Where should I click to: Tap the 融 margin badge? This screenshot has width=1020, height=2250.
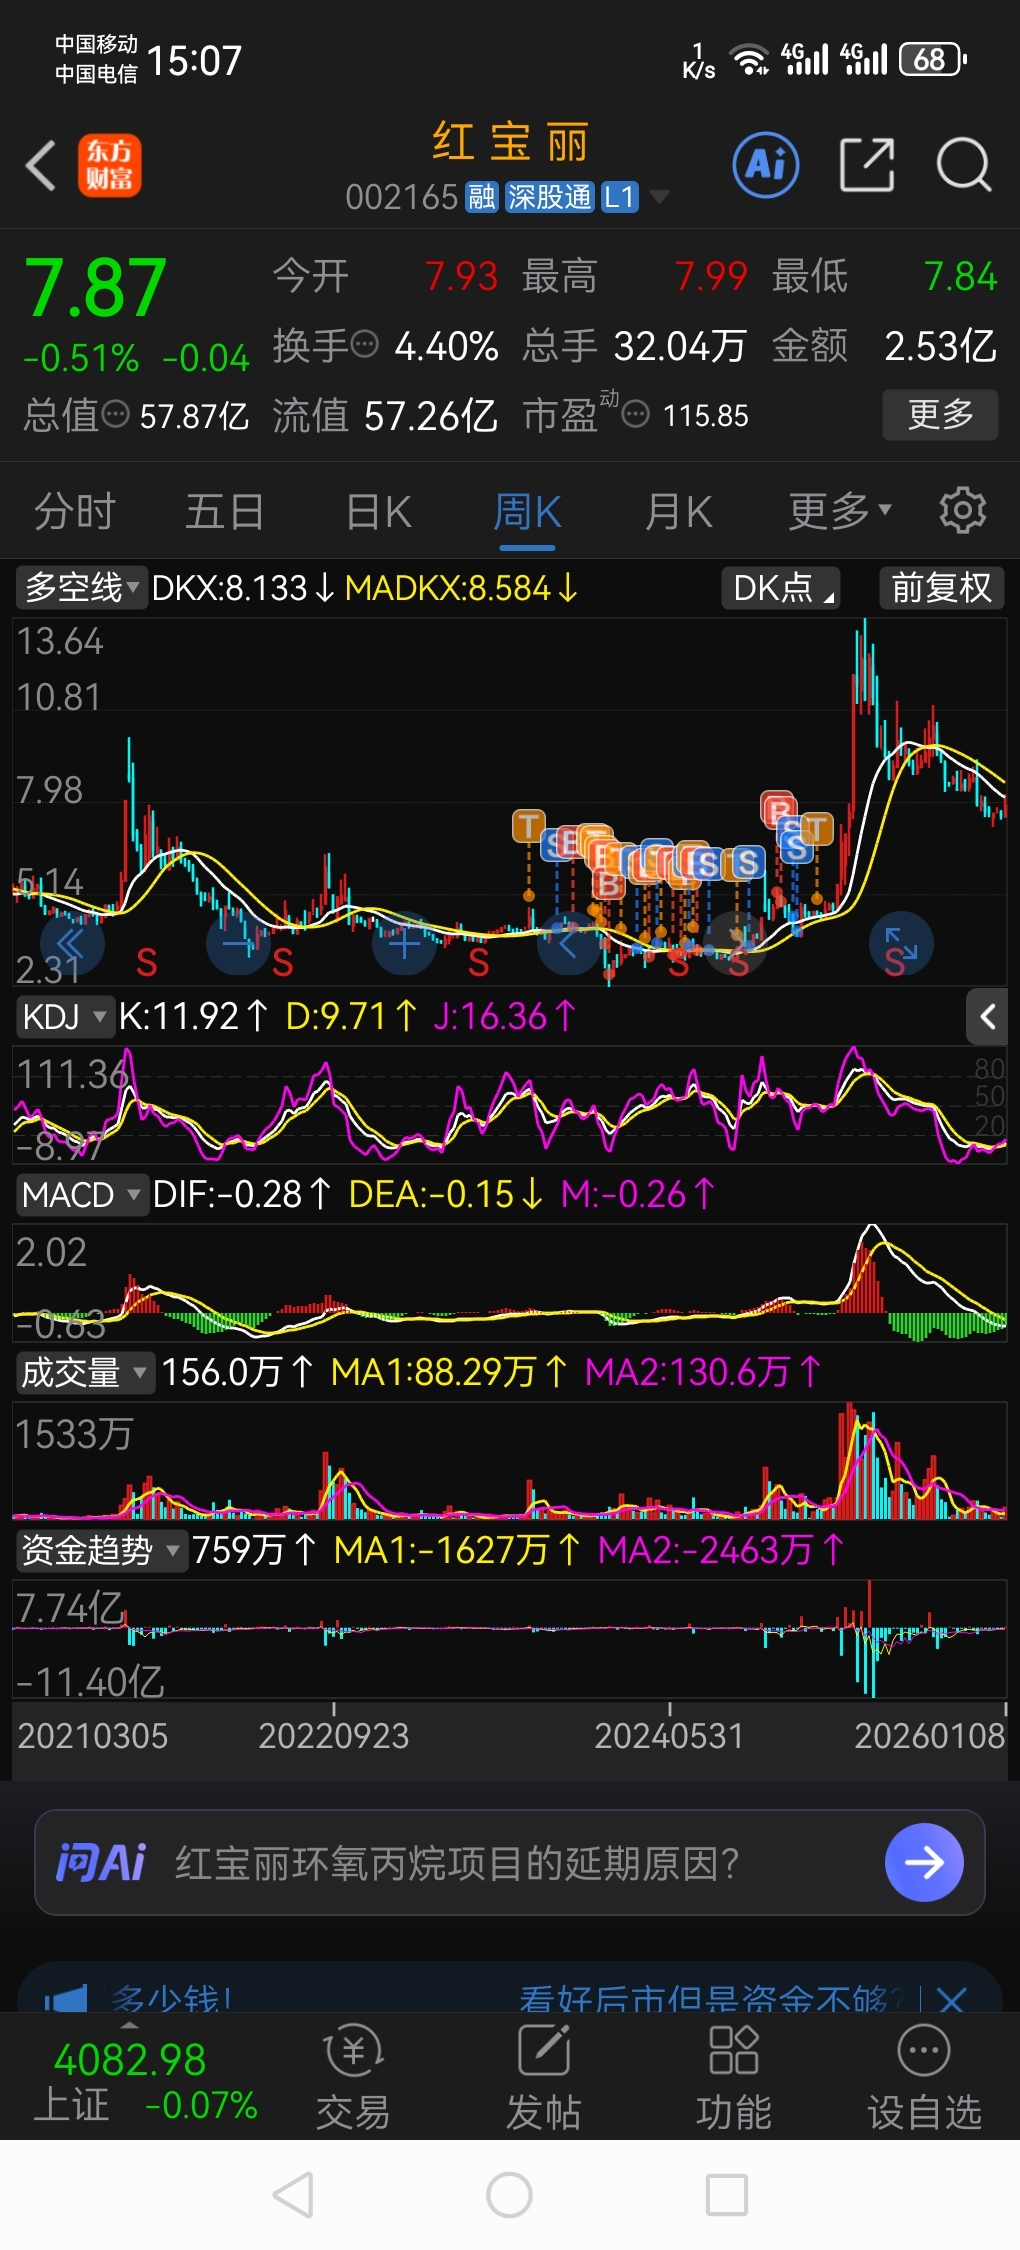tap(482, 197)
